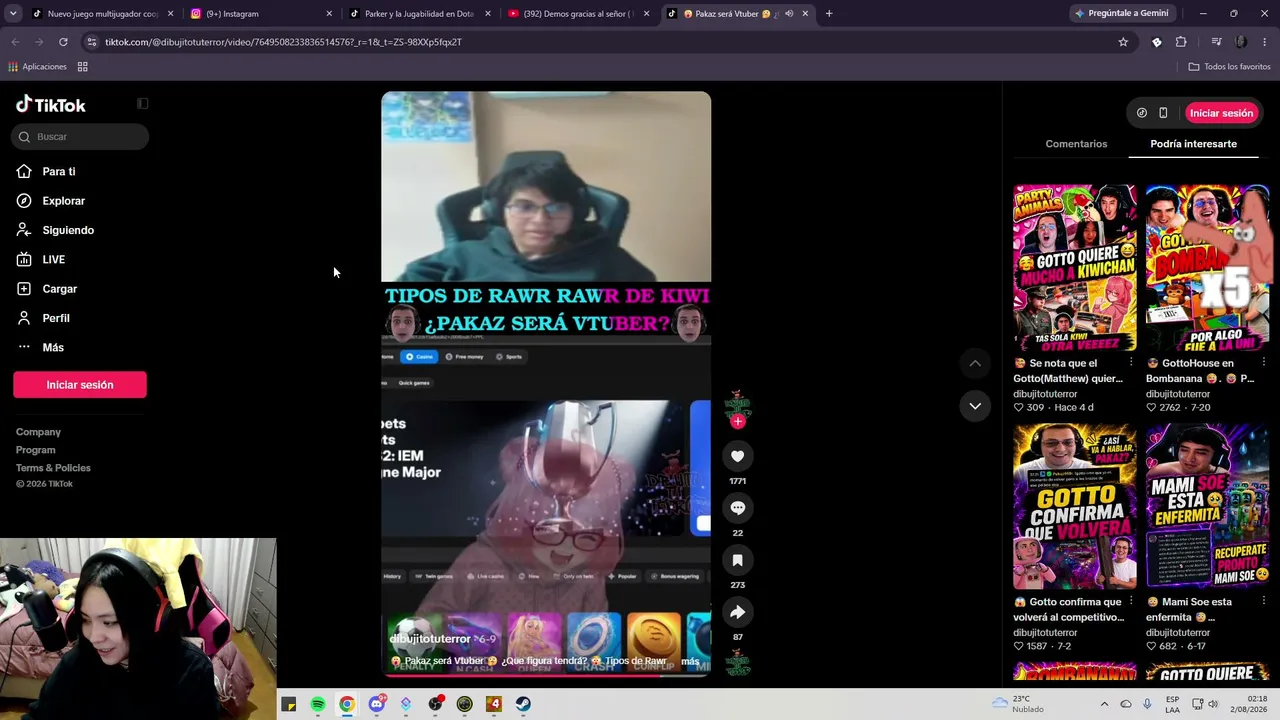The height and width of the screenshot is (720, 1280).
Task: Open the Aplicaciones bookmarks shortcut
Action: pyautogui.click(x=37, y=67)
